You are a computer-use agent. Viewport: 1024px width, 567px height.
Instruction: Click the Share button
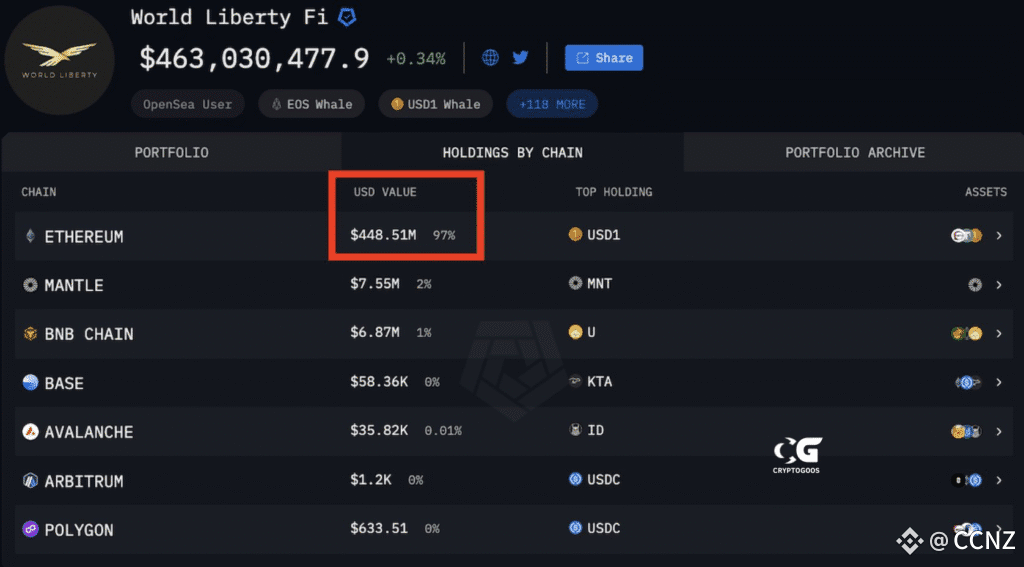point(604,58)
